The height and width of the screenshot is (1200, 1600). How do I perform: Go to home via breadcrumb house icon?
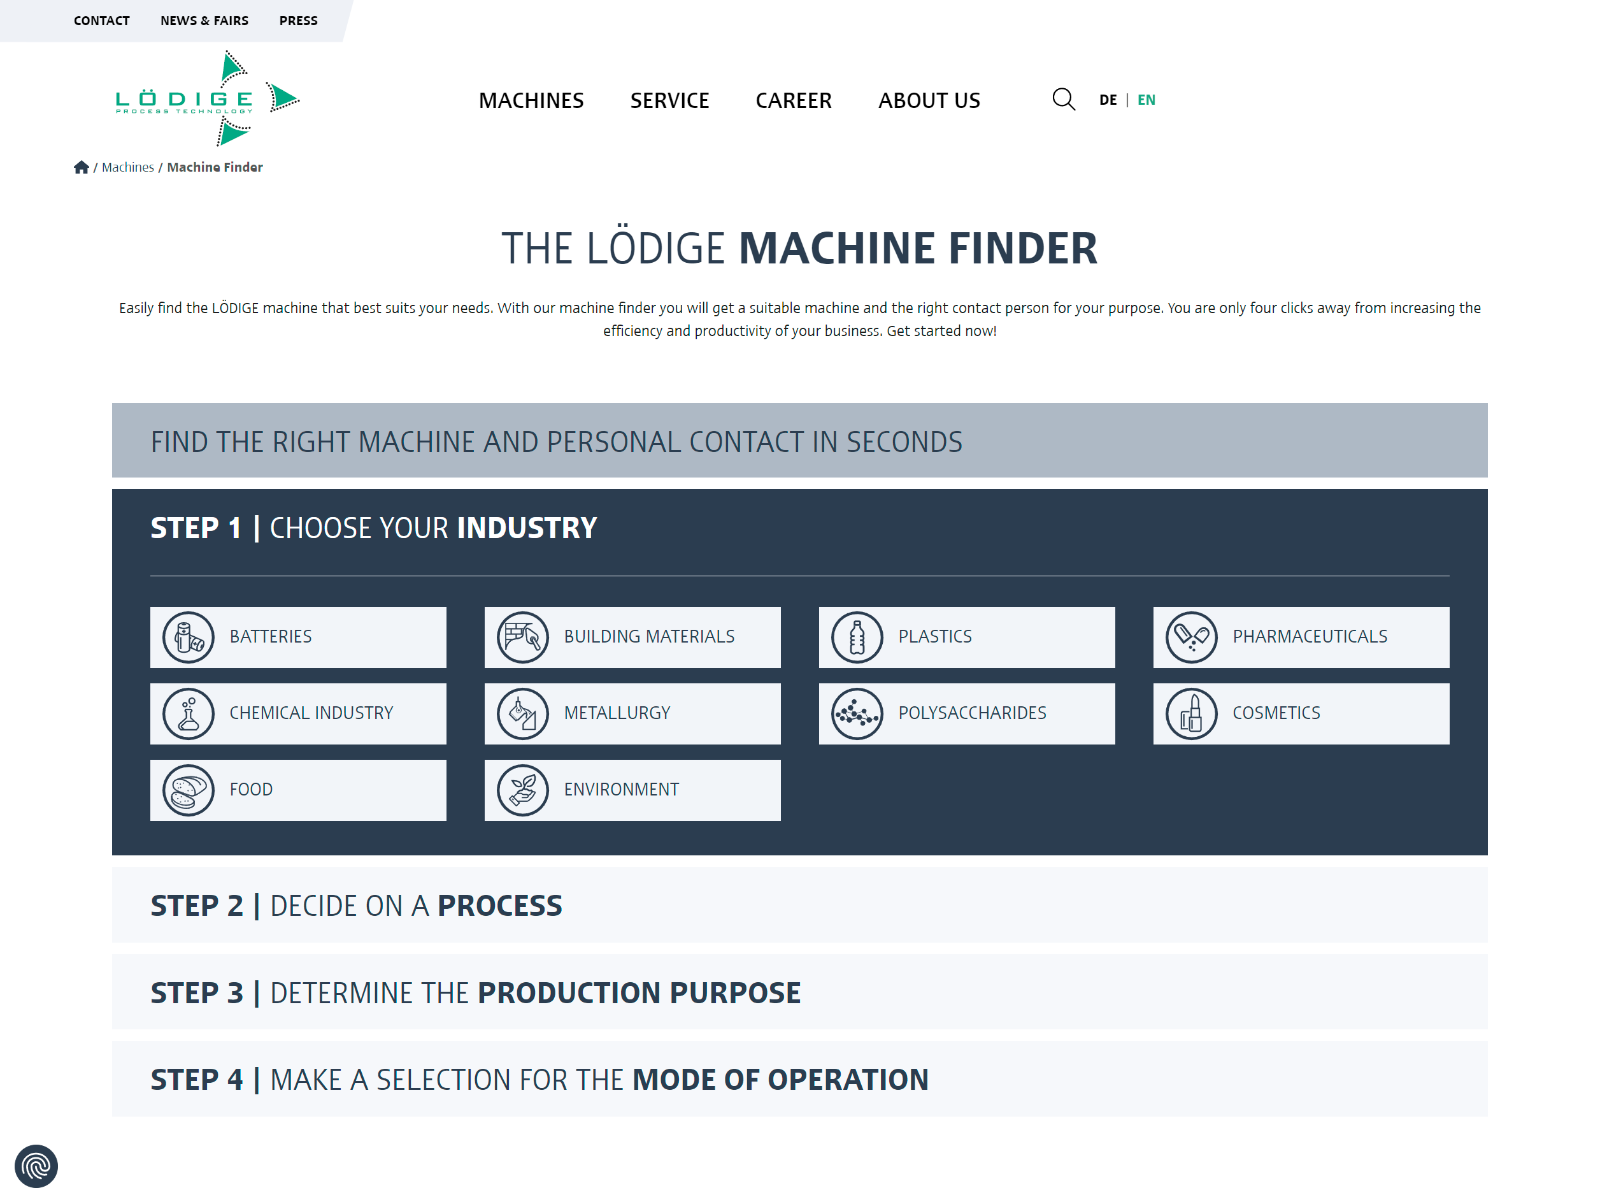coord(82,167)
